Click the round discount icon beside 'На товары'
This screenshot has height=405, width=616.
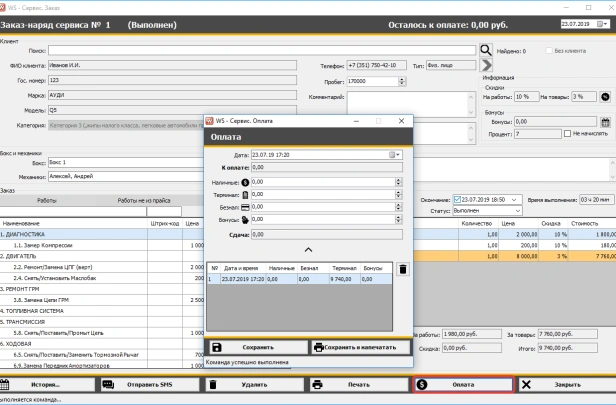604,96
